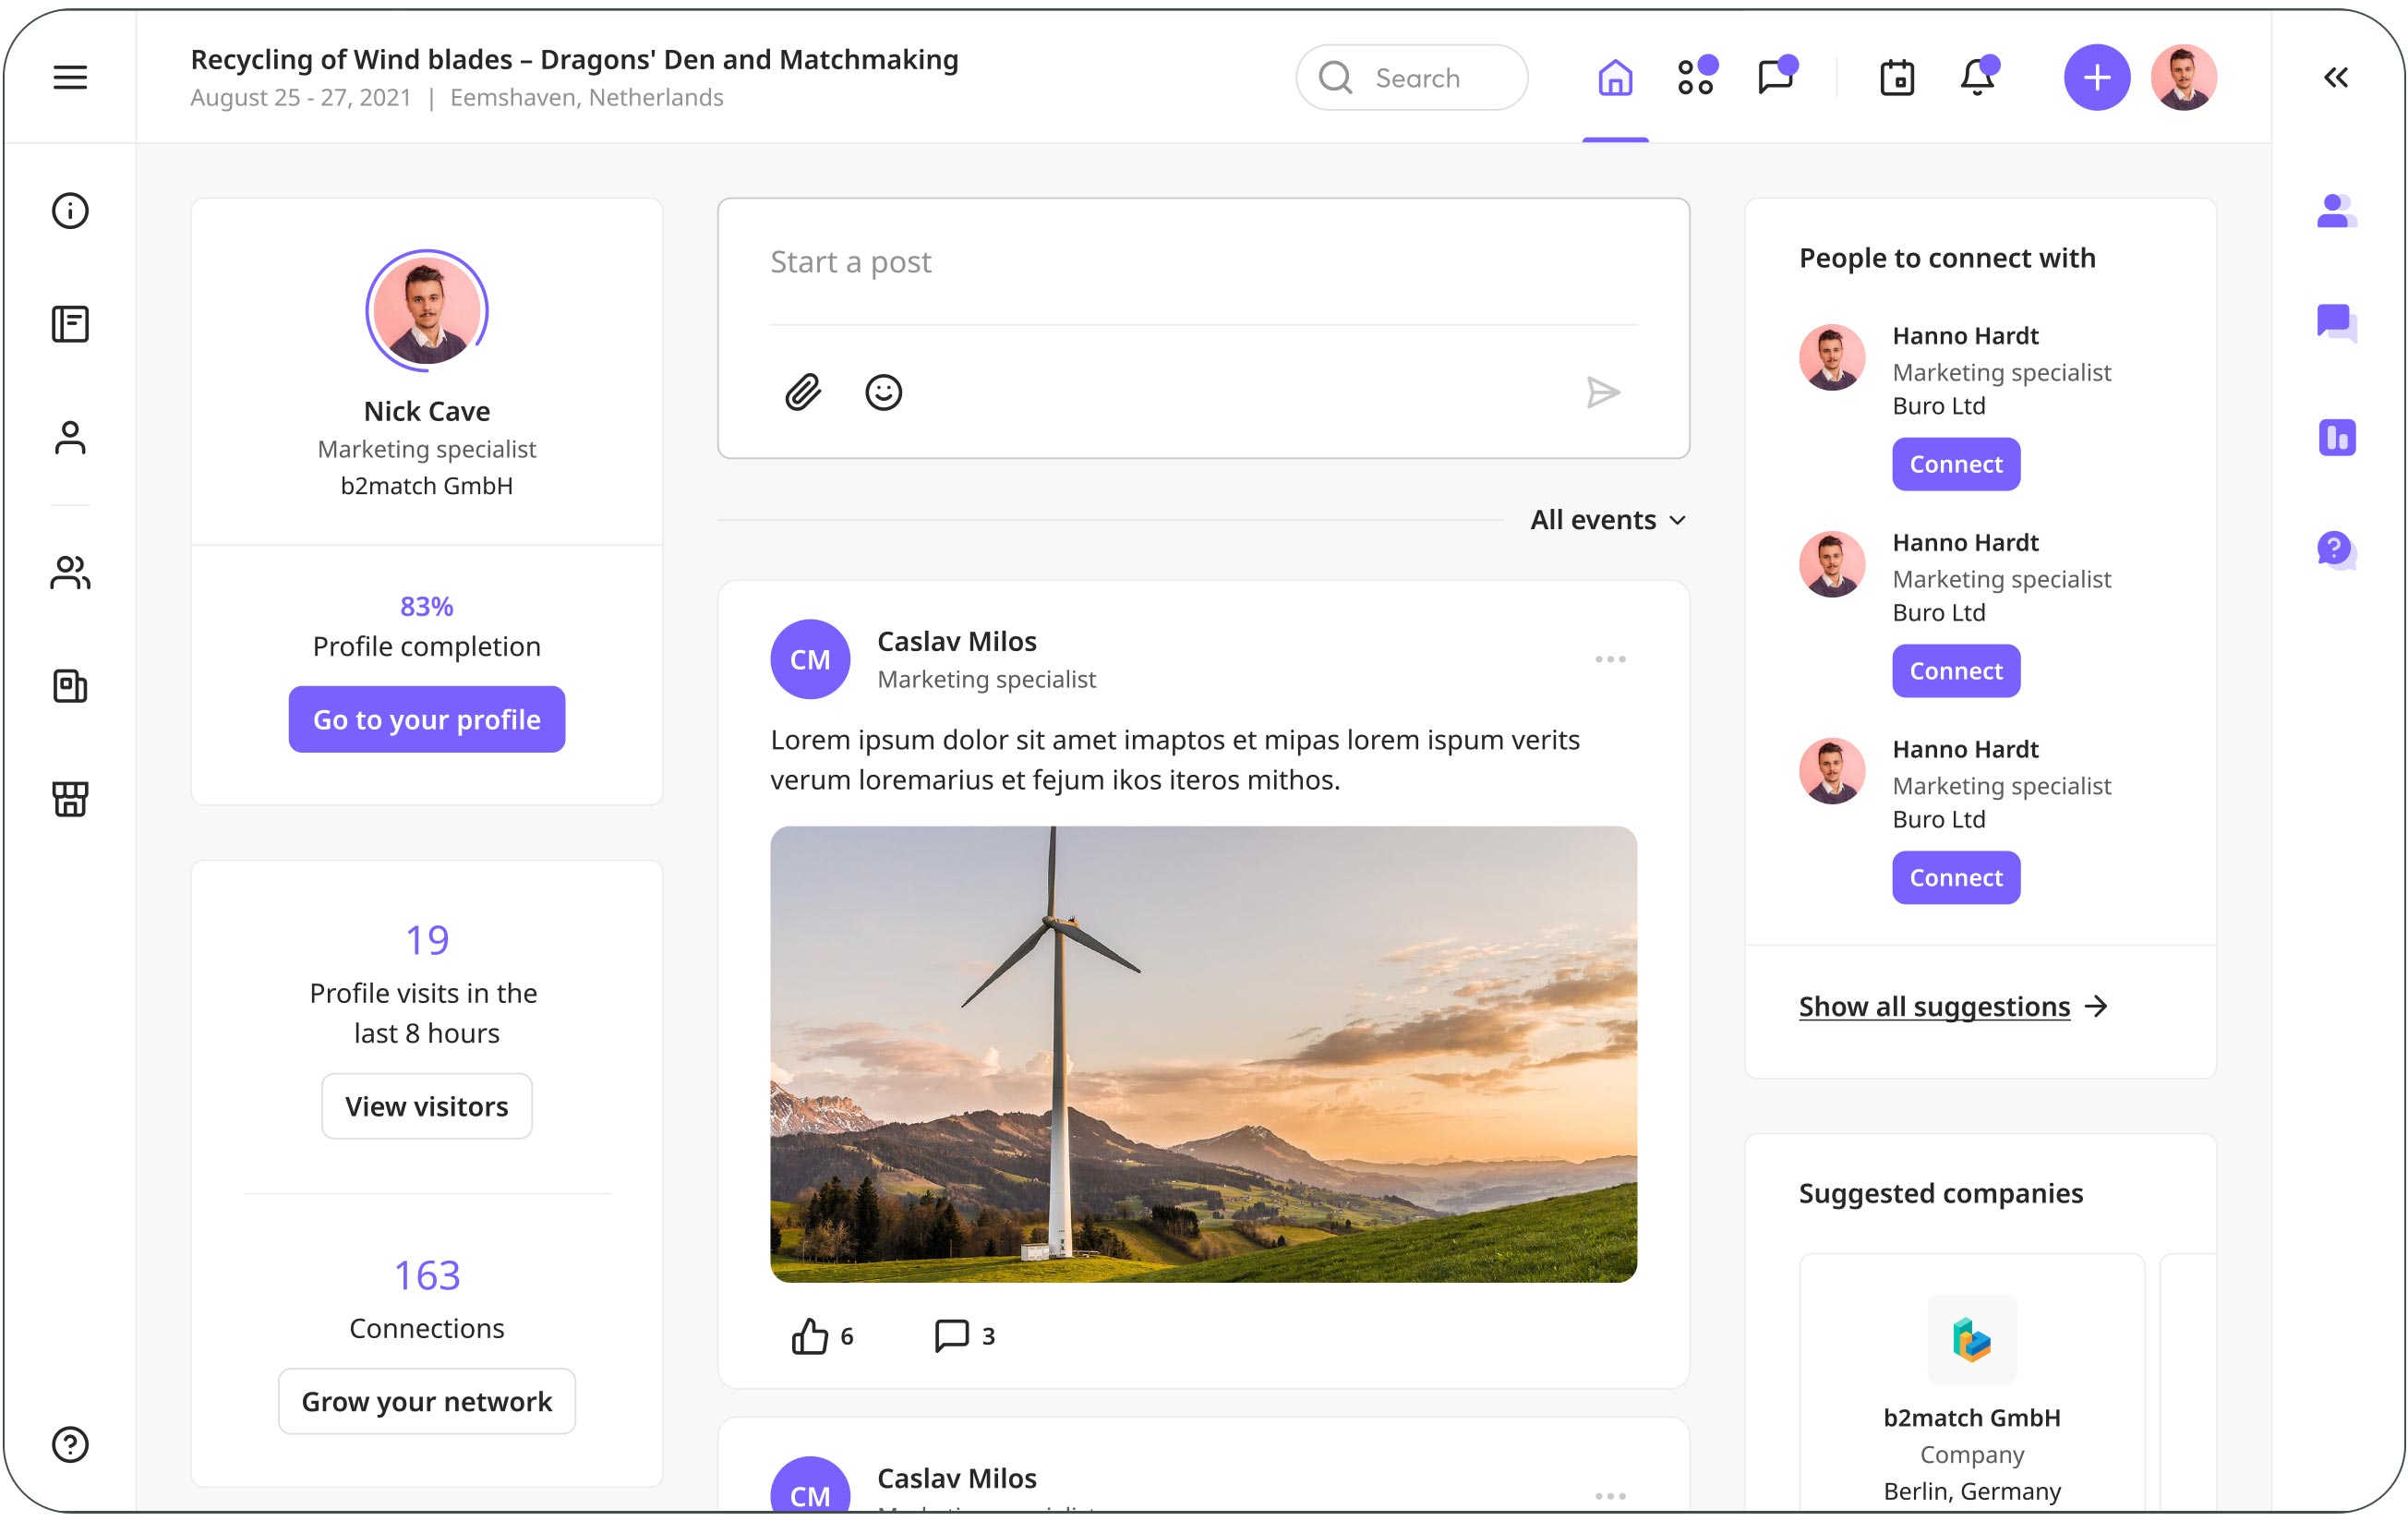
Task: Click the purple plus create button
Action: pos(2096,77)
